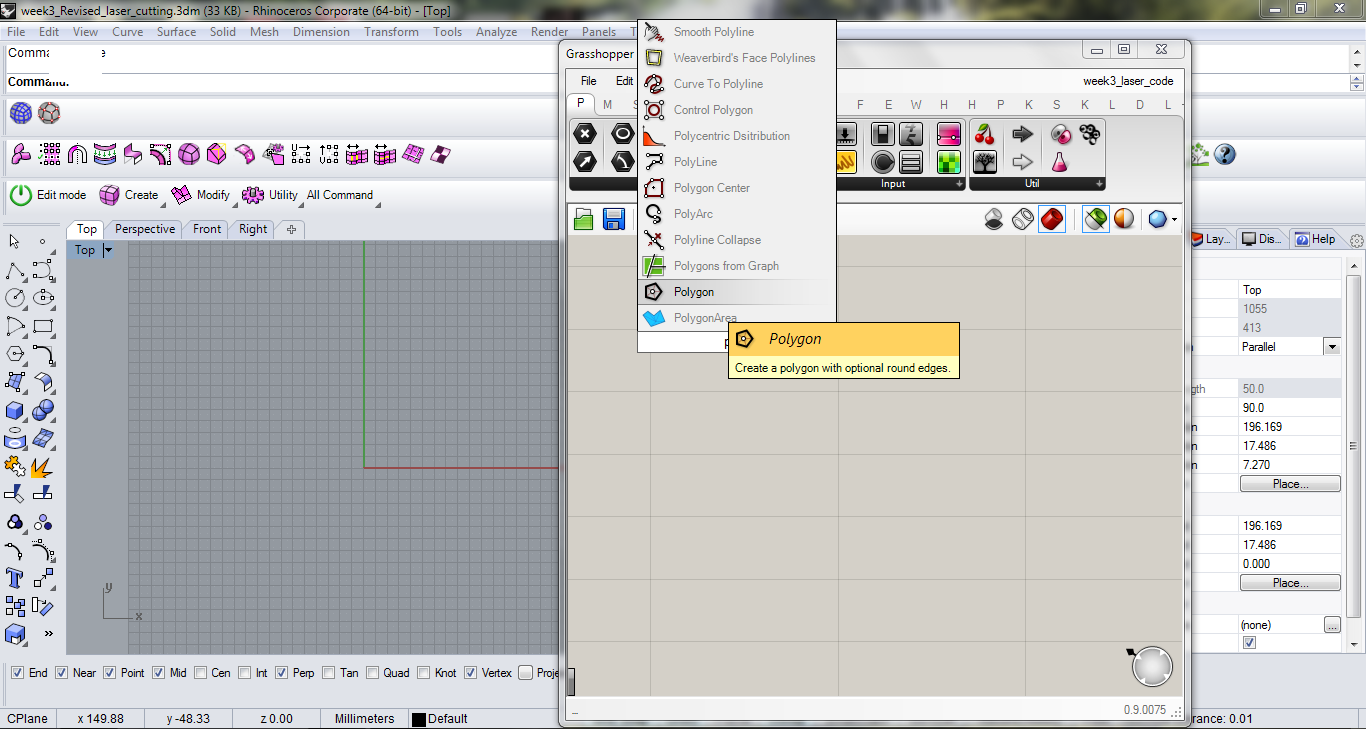1366x729 pixels.
Task: Select wireframe preview mode icon
Action: (1023, 218)
